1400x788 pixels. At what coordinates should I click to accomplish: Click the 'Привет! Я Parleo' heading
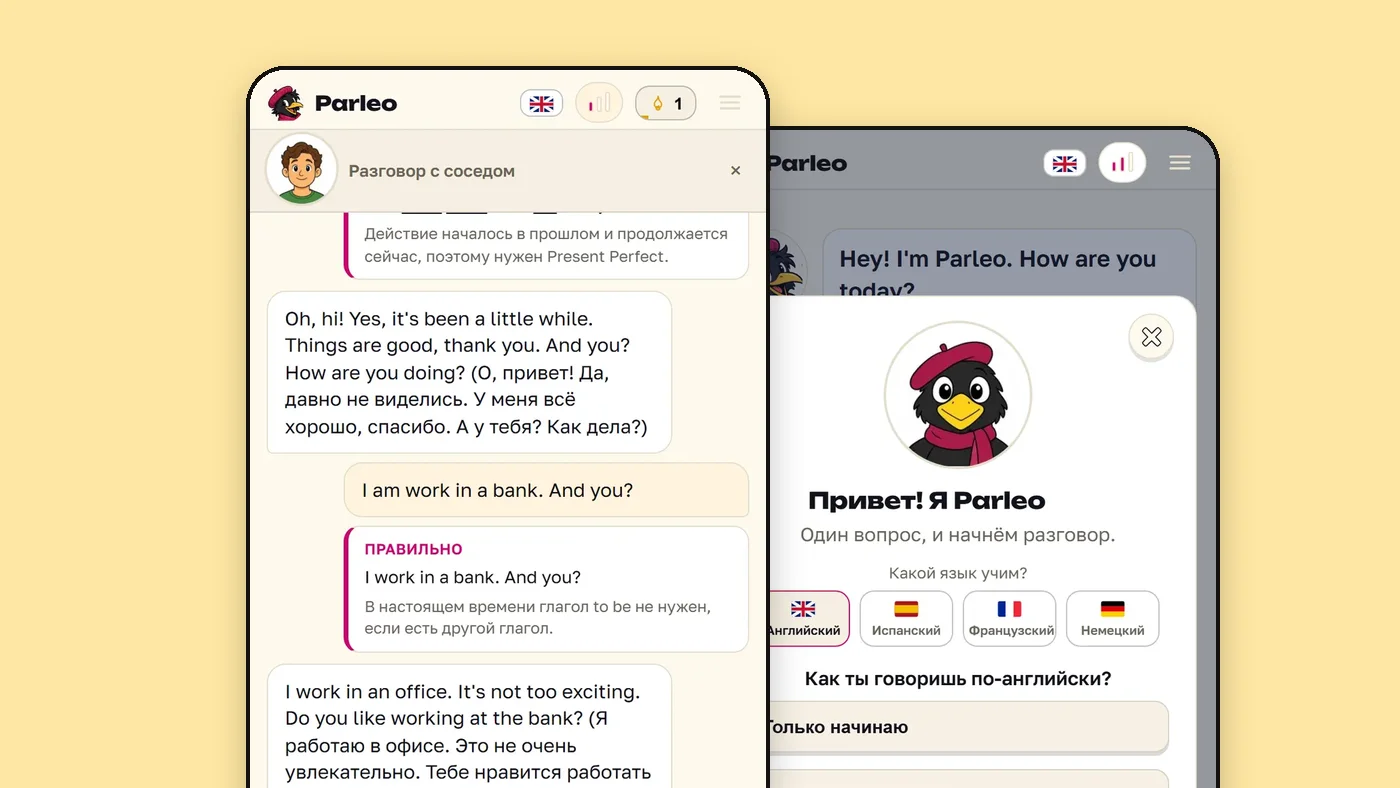pos(926,501)
